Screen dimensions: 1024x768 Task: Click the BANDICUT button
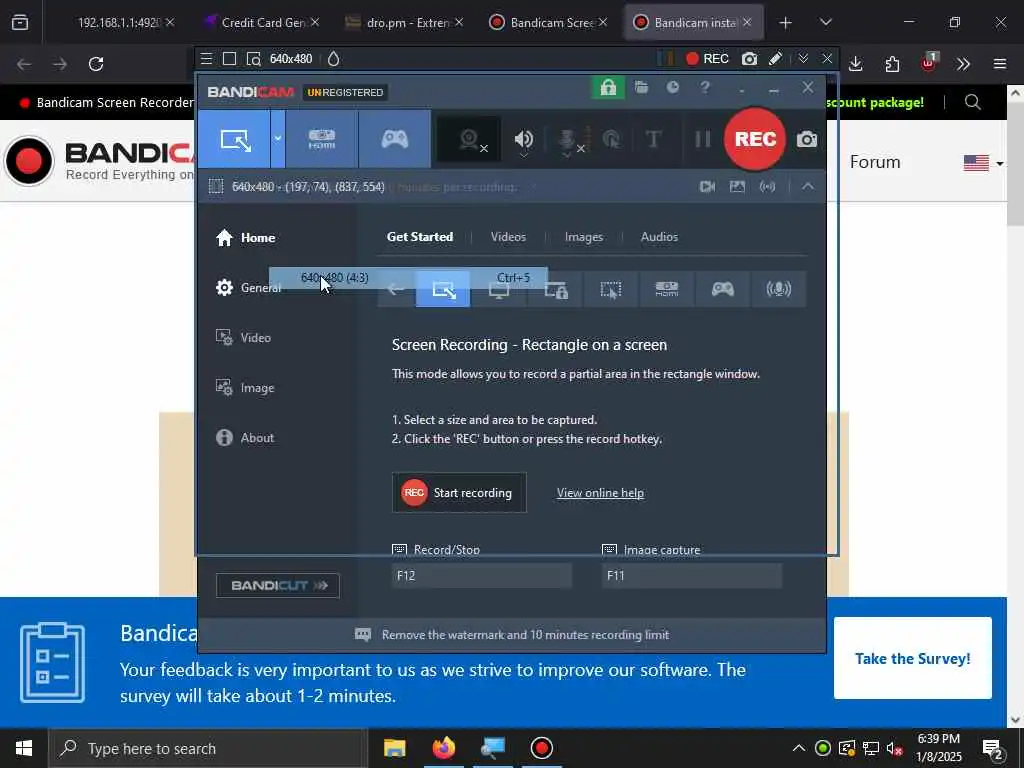(x=278, y=585)
